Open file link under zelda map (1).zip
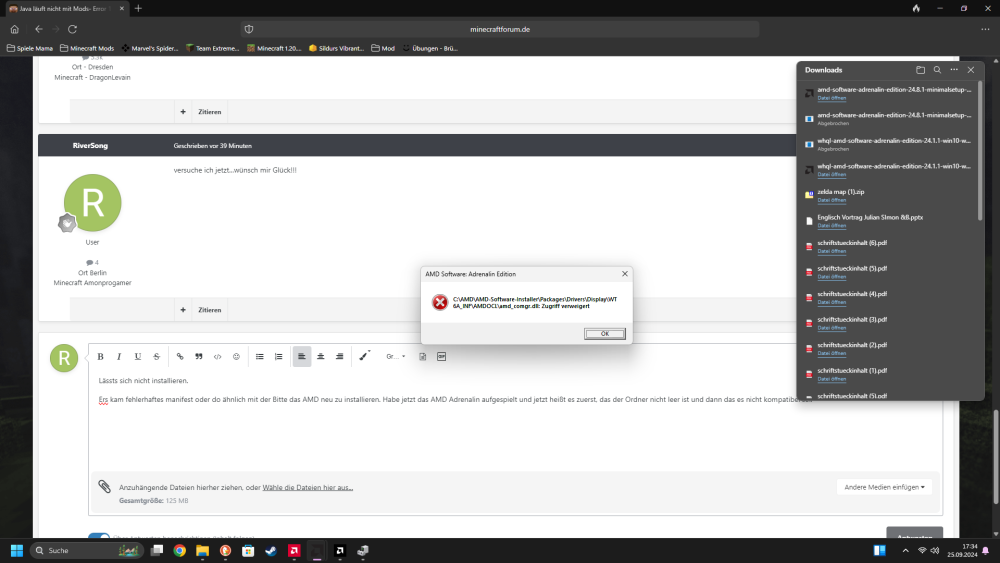The width and height of the screenshot is (1000, 563). click(832, 200)
